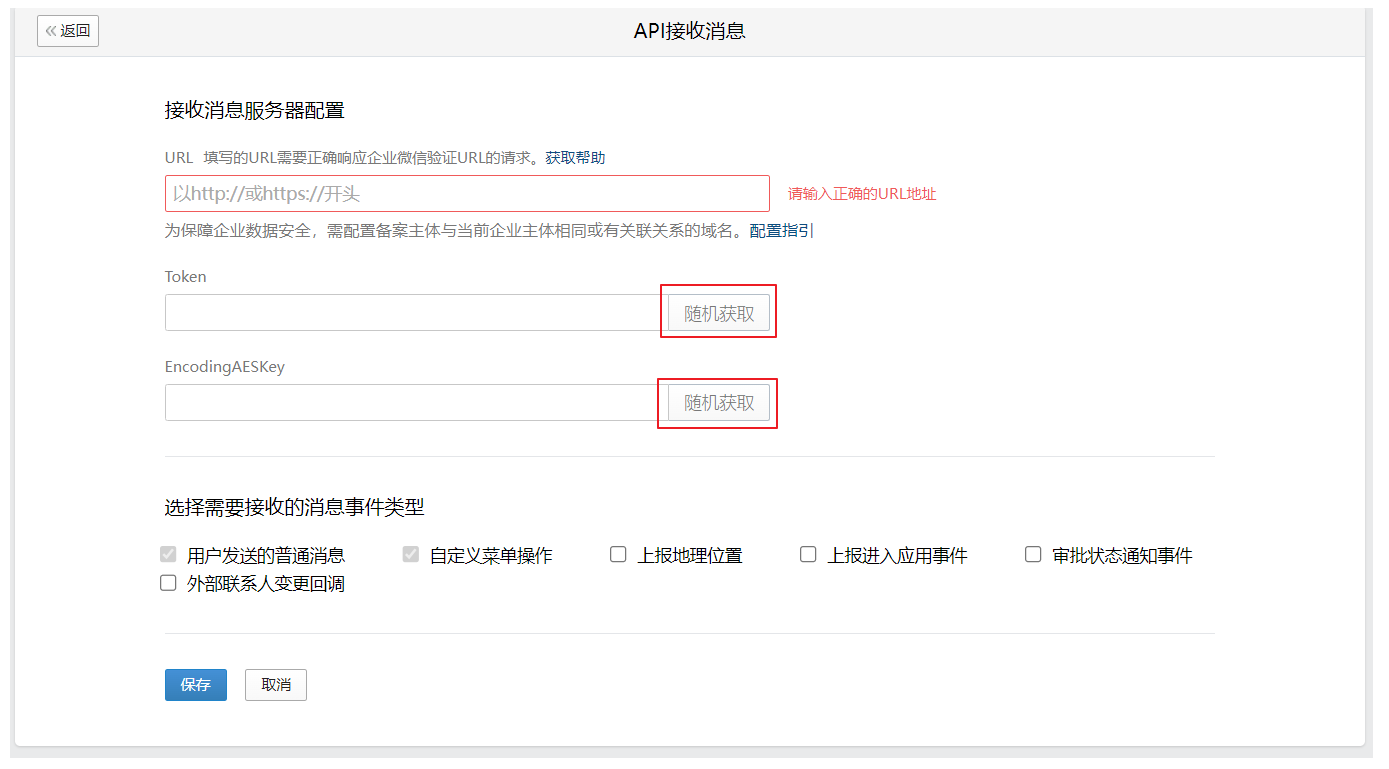Tick the 外部联系人变更回调 checkbox
This screenshot has height=769, width=1389.
pos(168,583)
